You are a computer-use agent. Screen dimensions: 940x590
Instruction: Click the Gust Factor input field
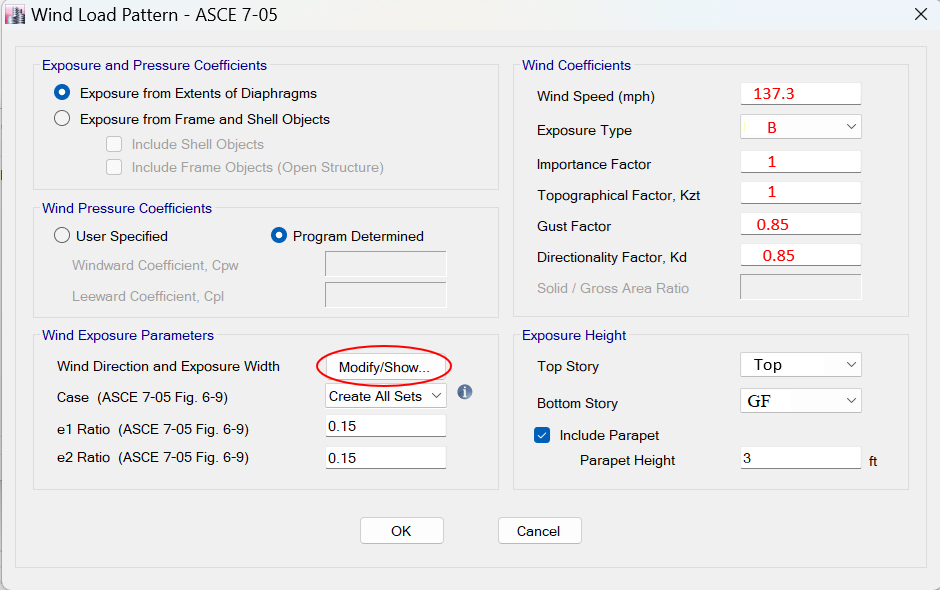[800, 225]
